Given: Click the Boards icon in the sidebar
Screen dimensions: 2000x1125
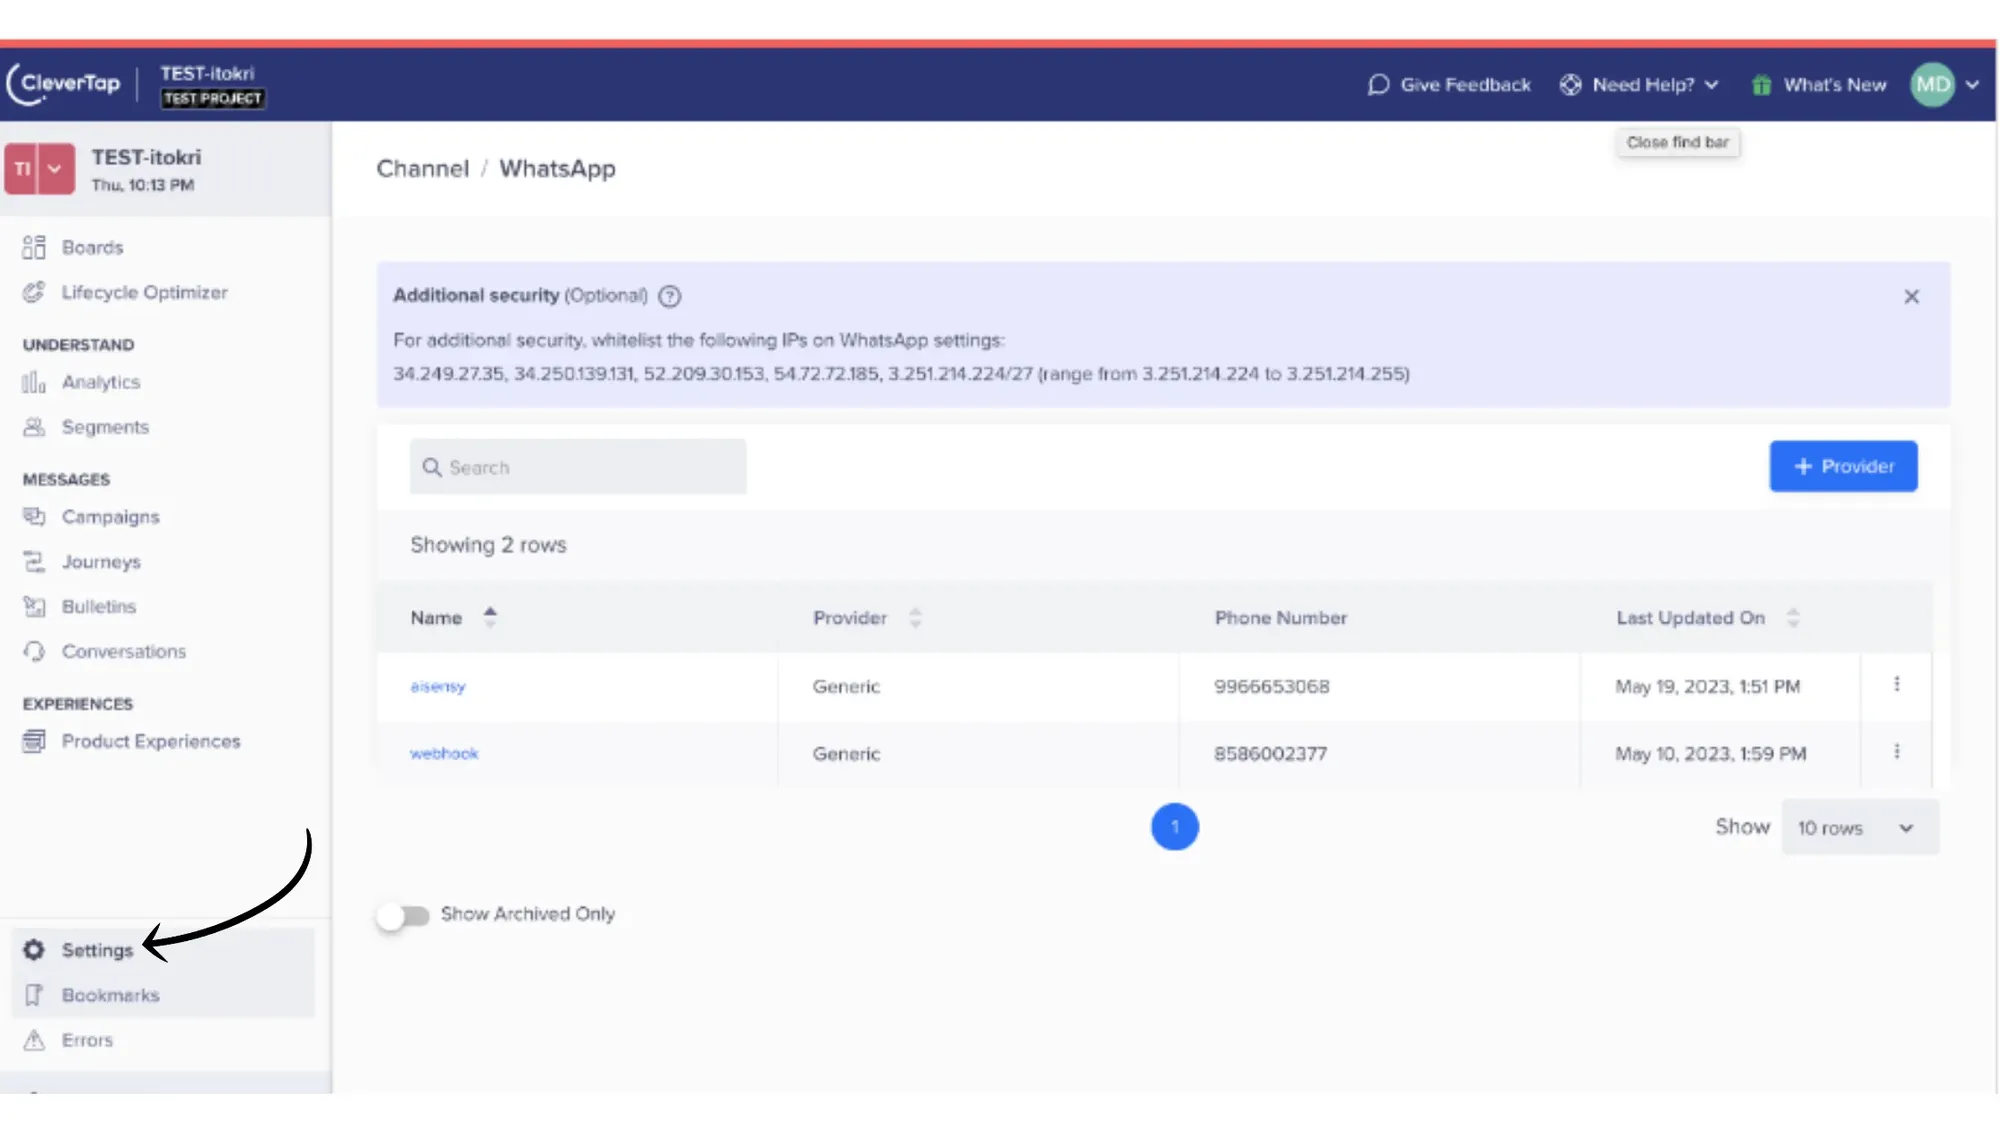Looking at the screenshot, I should pyautogui.click(x=34, y=247).
